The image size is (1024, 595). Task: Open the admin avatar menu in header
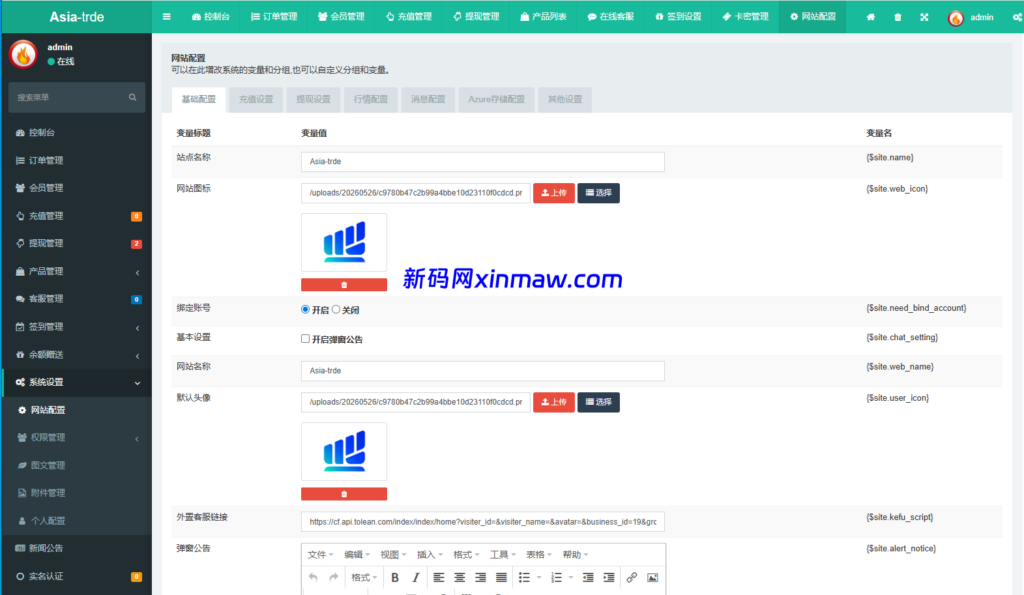click(971, 18)
